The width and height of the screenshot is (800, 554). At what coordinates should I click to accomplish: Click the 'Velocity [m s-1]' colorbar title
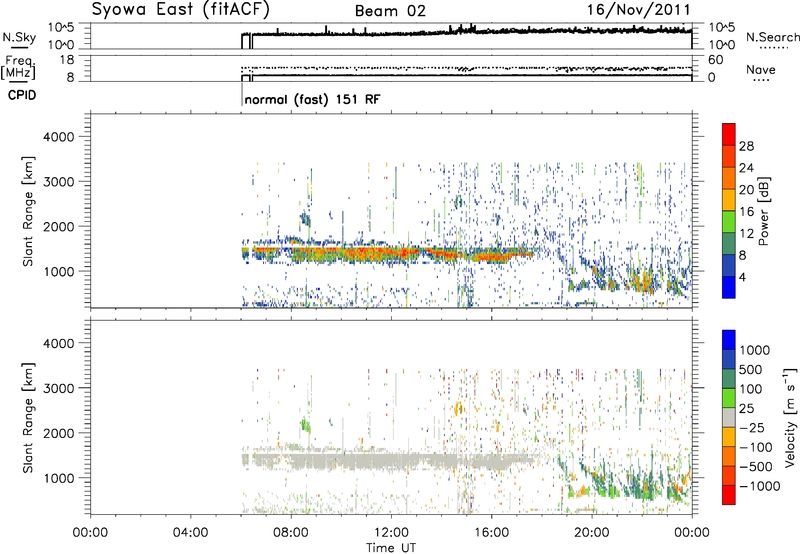(x=790, y=417)
